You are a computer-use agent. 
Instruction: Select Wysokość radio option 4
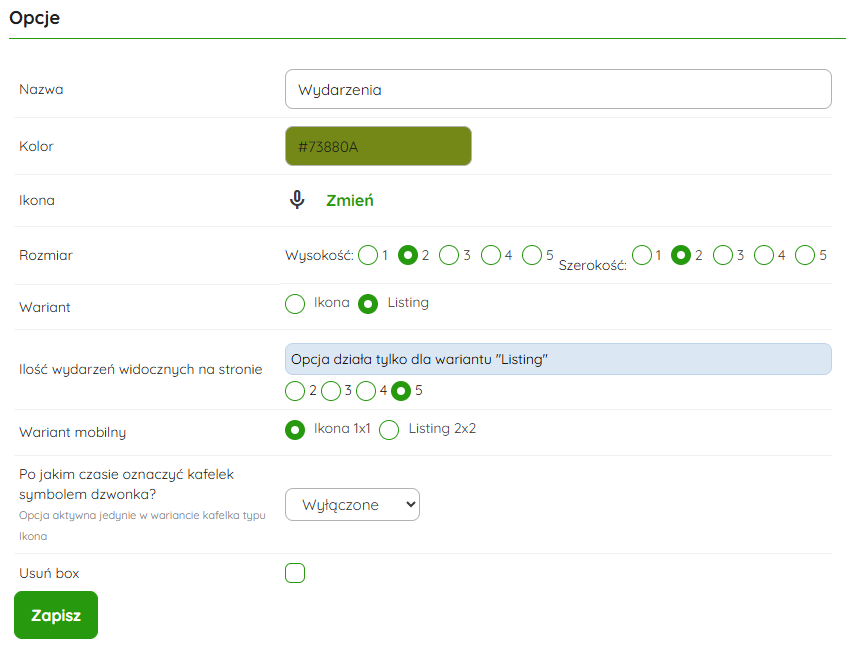point(491,255)
